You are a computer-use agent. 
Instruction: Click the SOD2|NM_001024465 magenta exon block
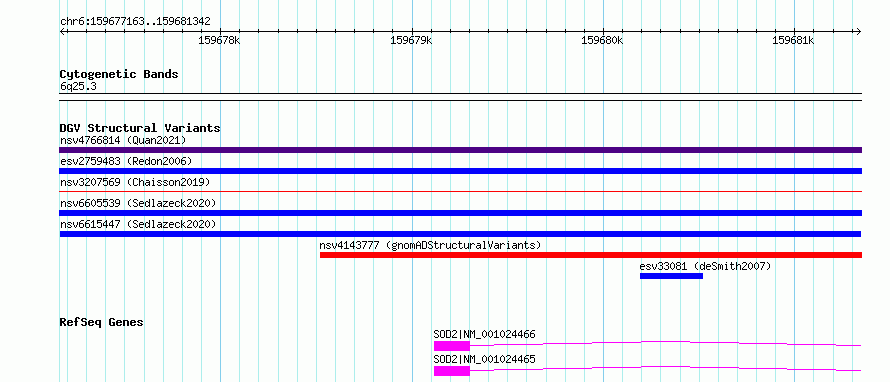click(x=452, y=371)
